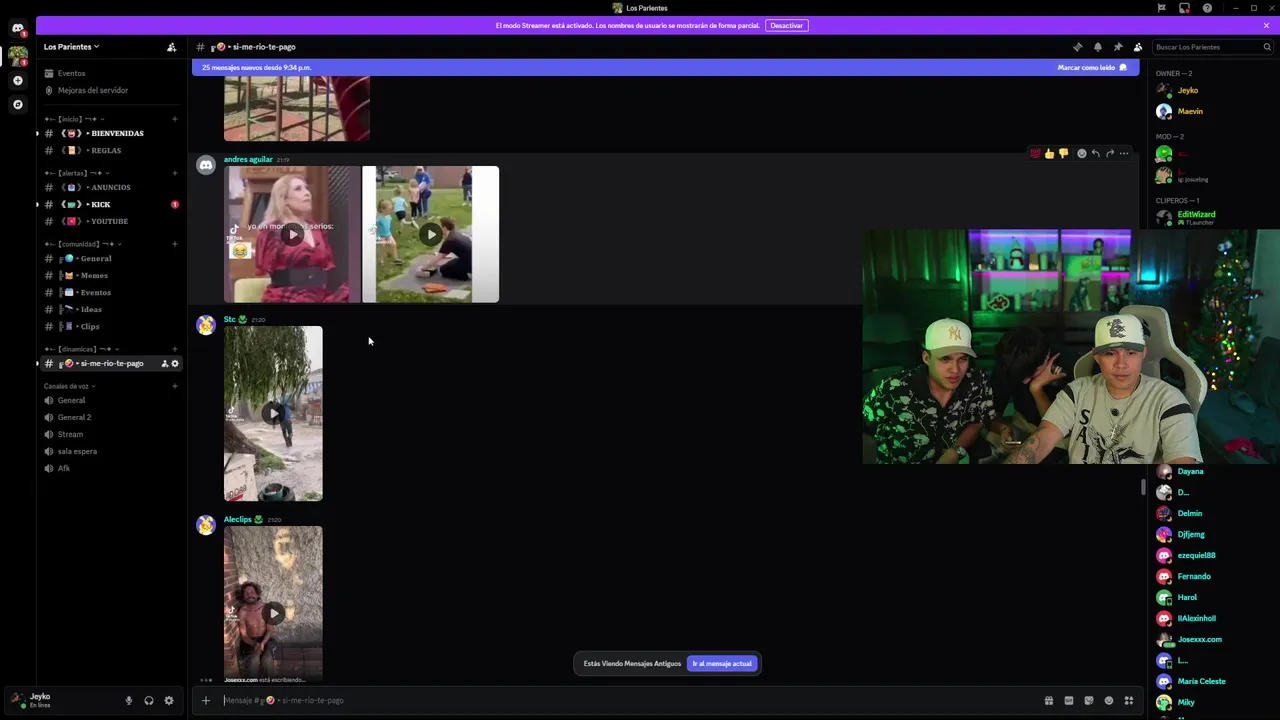The height and width of the screenshot is (720, 1280).
Task: Click the invite people icon beside server name
Action: coord(171,47)
